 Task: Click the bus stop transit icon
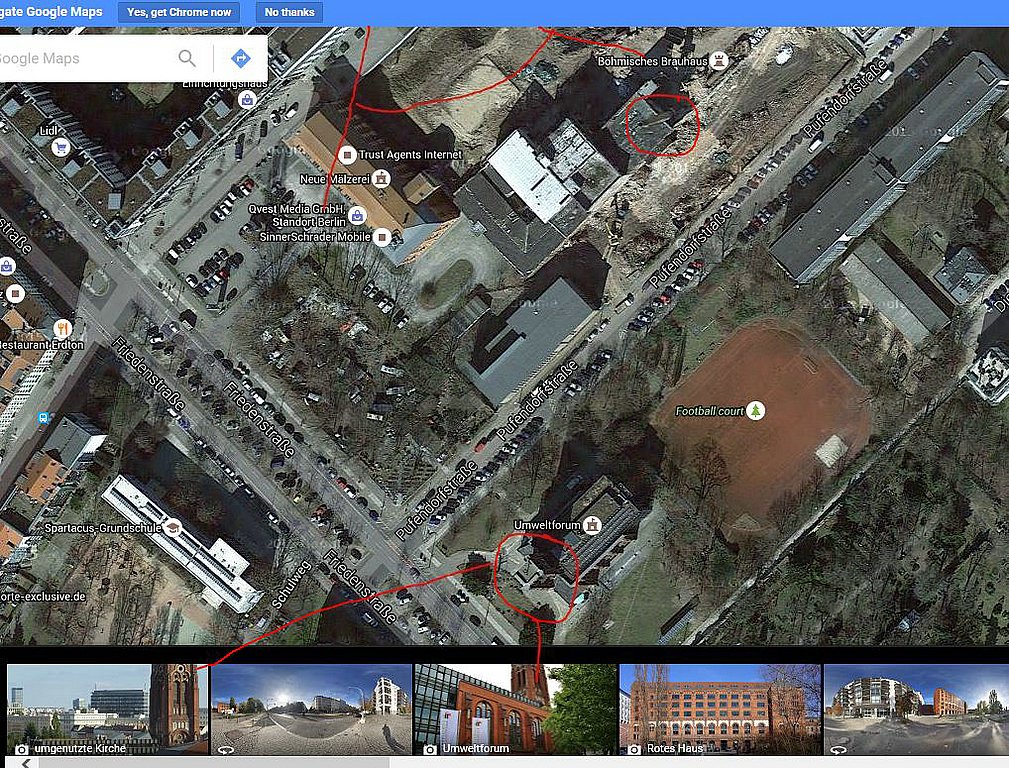pos(43,418)
